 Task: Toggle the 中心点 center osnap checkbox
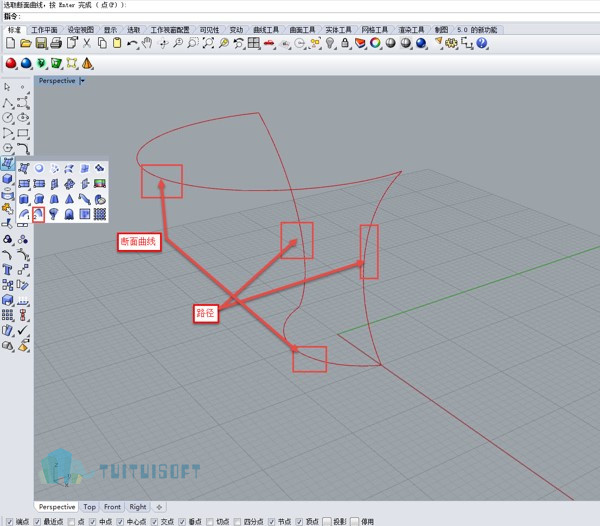(x=120, y=522)
